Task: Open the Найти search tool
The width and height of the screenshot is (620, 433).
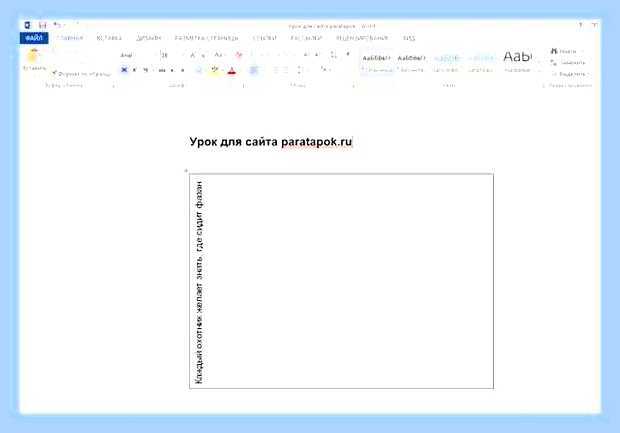Action: pos(563,51)
